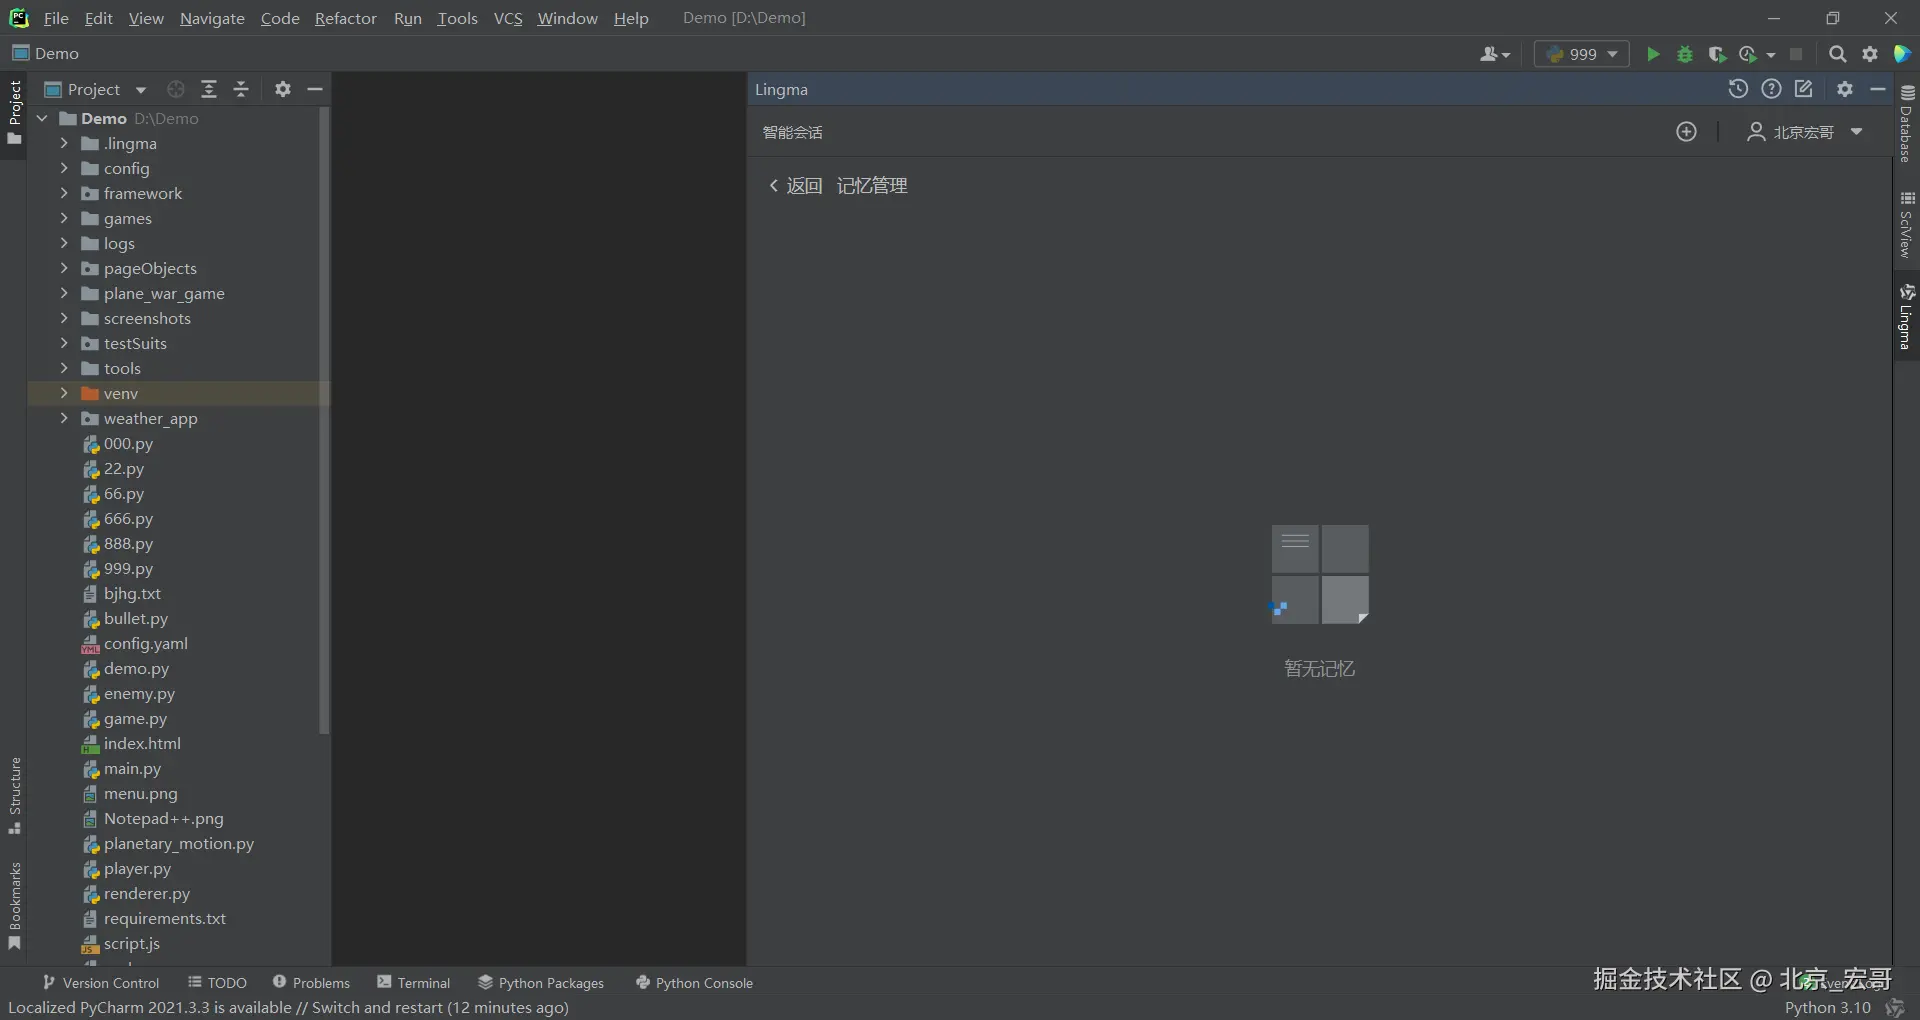
Task: Expand the venv folder
Action: tap(64, 393)
